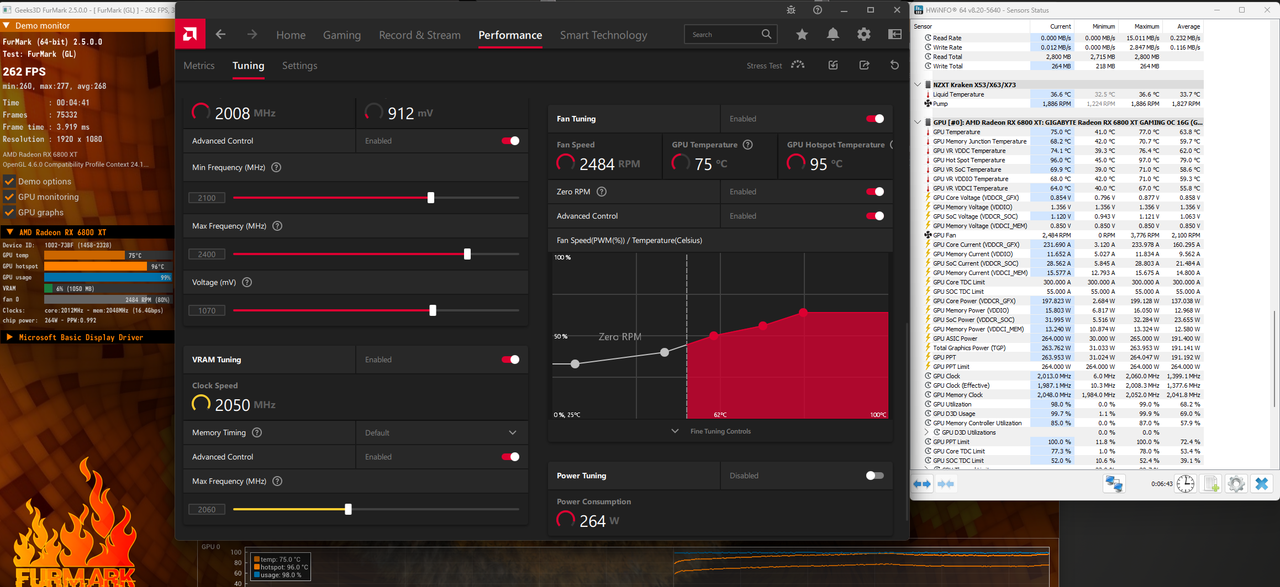This screenshot has width=1280, height=587.
Task: Go back with the left arrow
Action: (x=221, y=34)
